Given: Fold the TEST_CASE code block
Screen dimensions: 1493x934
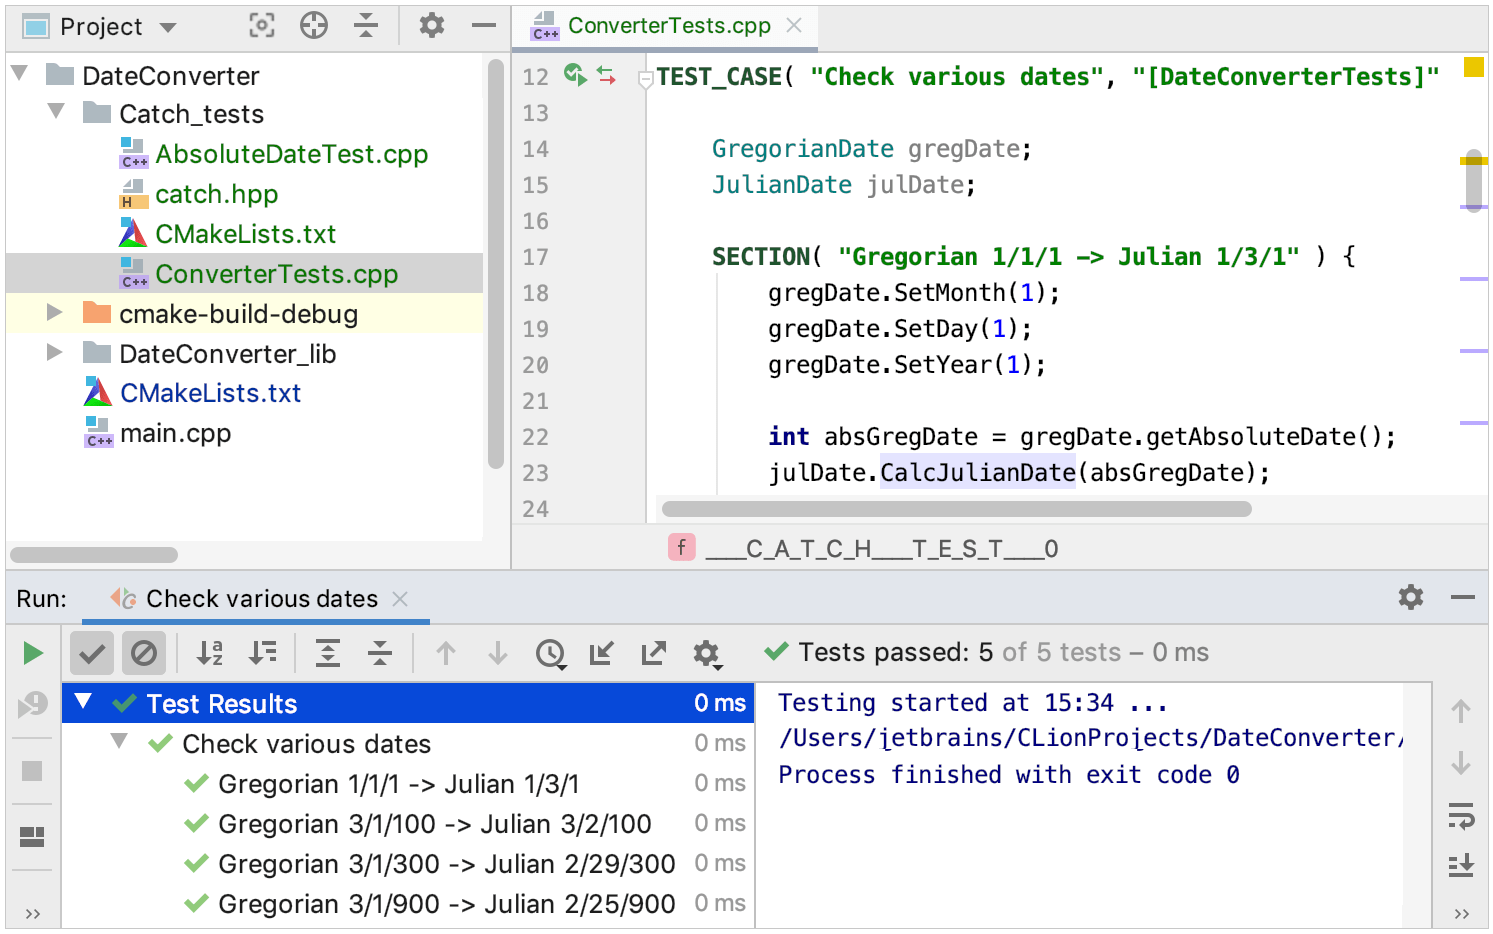Looking at the screenshot, I should [x=646, y=81].
